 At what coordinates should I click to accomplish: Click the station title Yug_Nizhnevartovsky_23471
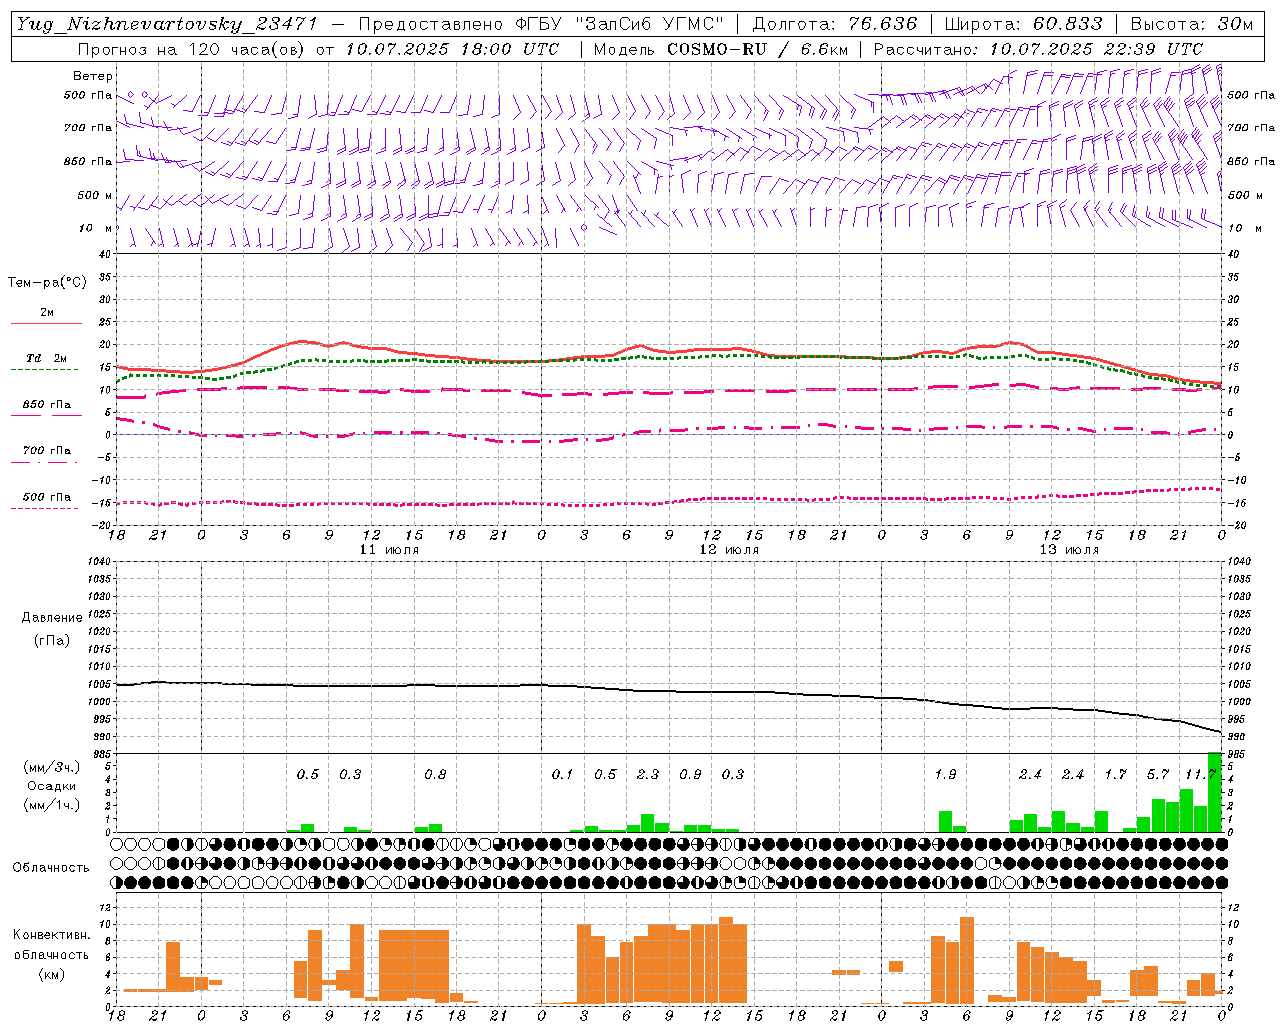click(x=166, y=24)
